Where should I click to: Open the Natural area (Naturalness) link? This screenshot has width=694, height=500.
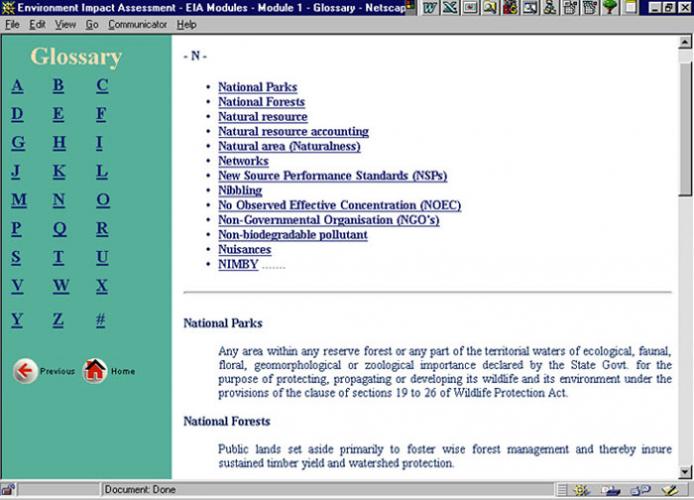coord(289,146)
